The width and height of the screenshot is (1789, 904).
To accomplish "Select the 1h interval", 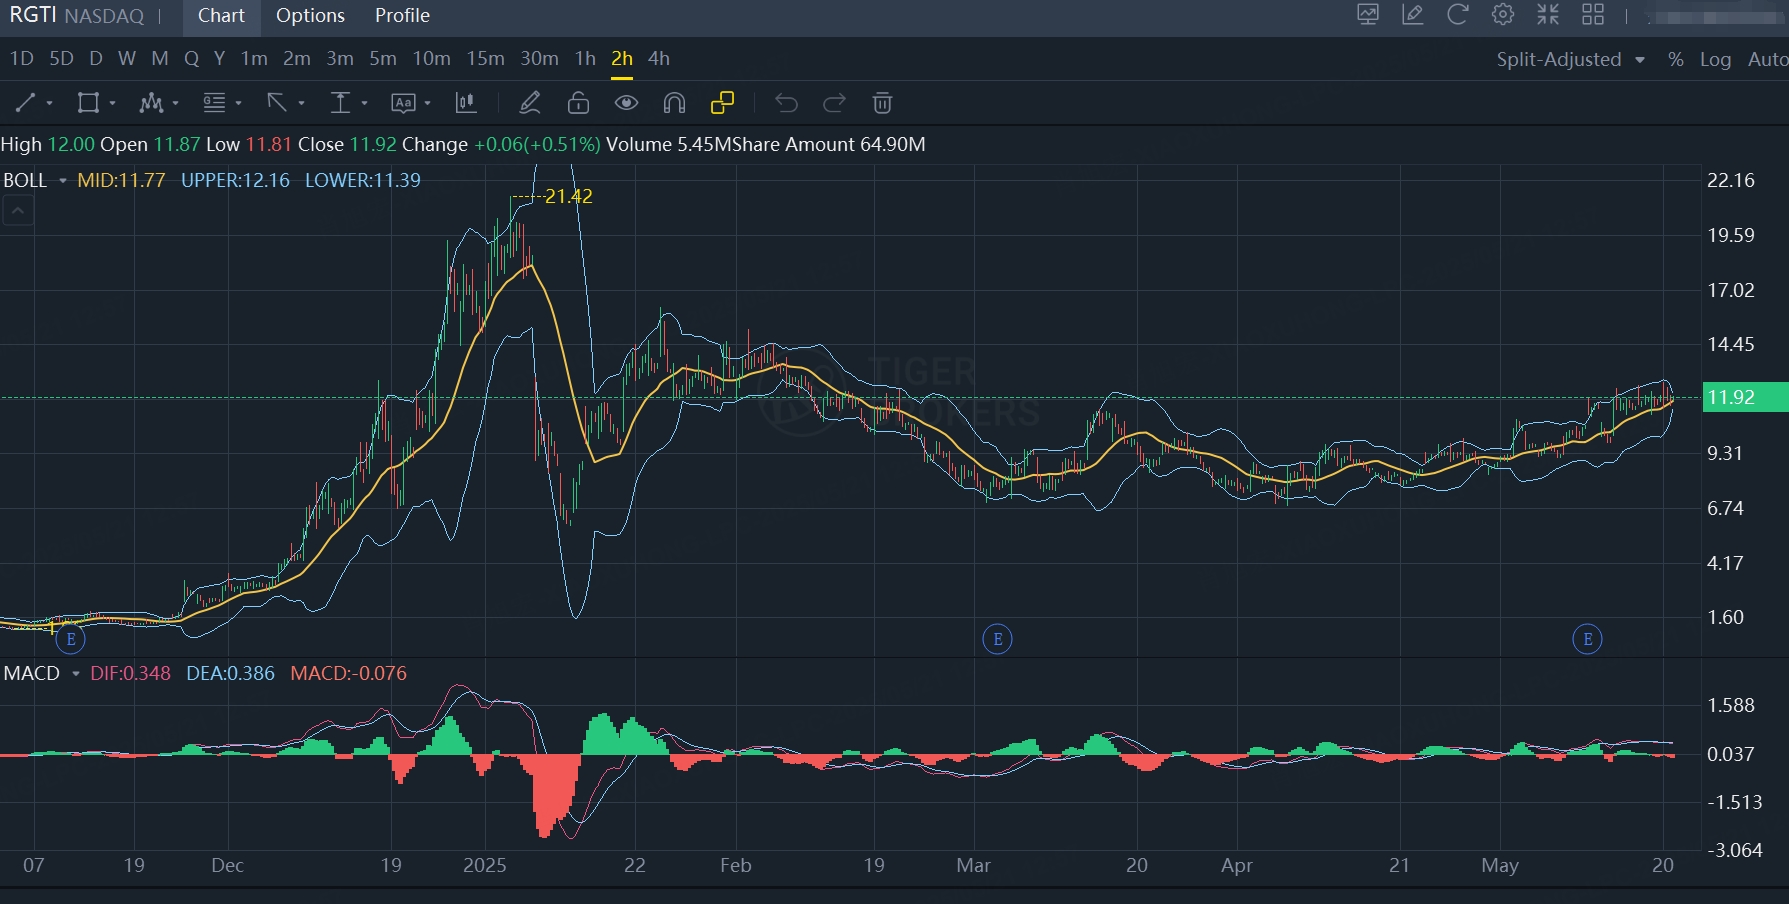I will 585,59.
